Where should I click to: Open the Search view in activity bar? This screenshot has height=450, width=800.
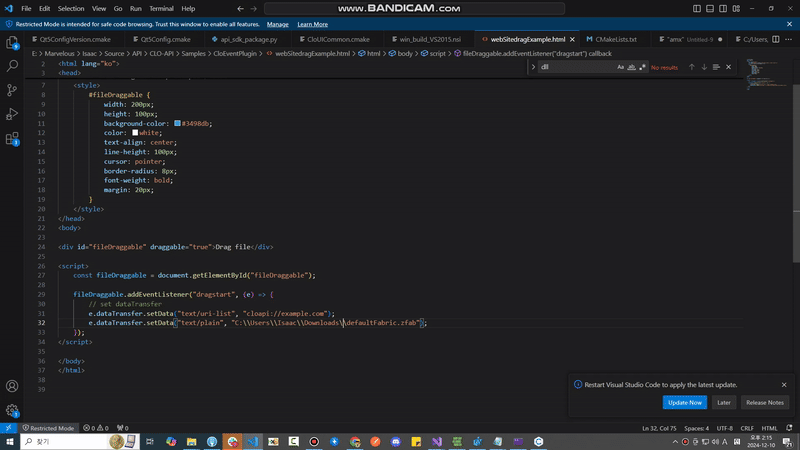click(12, 66)
